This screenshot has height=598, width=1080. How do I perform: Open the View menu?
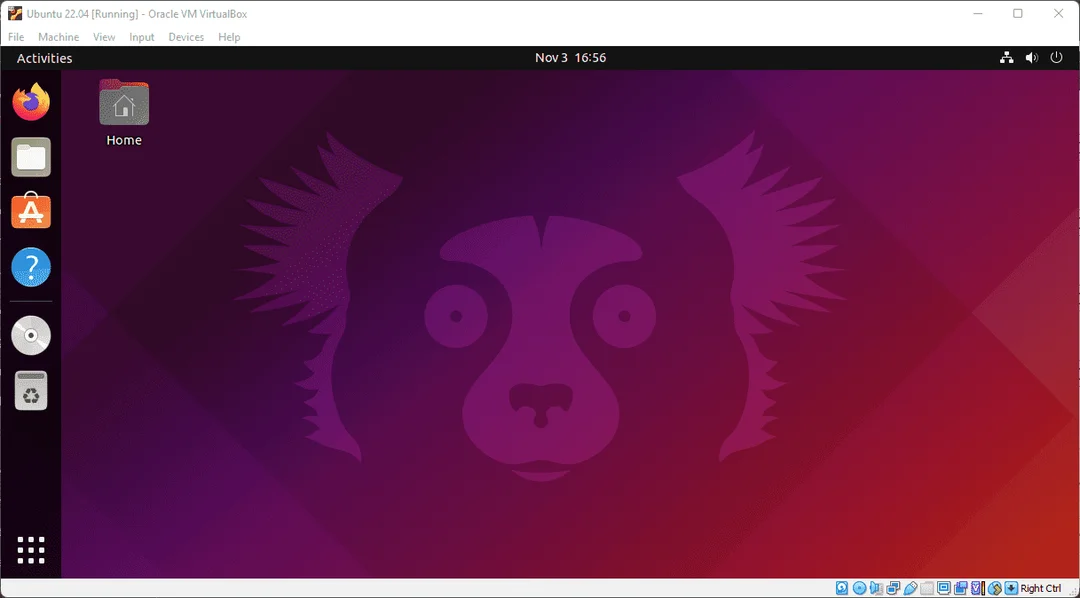(x=104, y=37)
